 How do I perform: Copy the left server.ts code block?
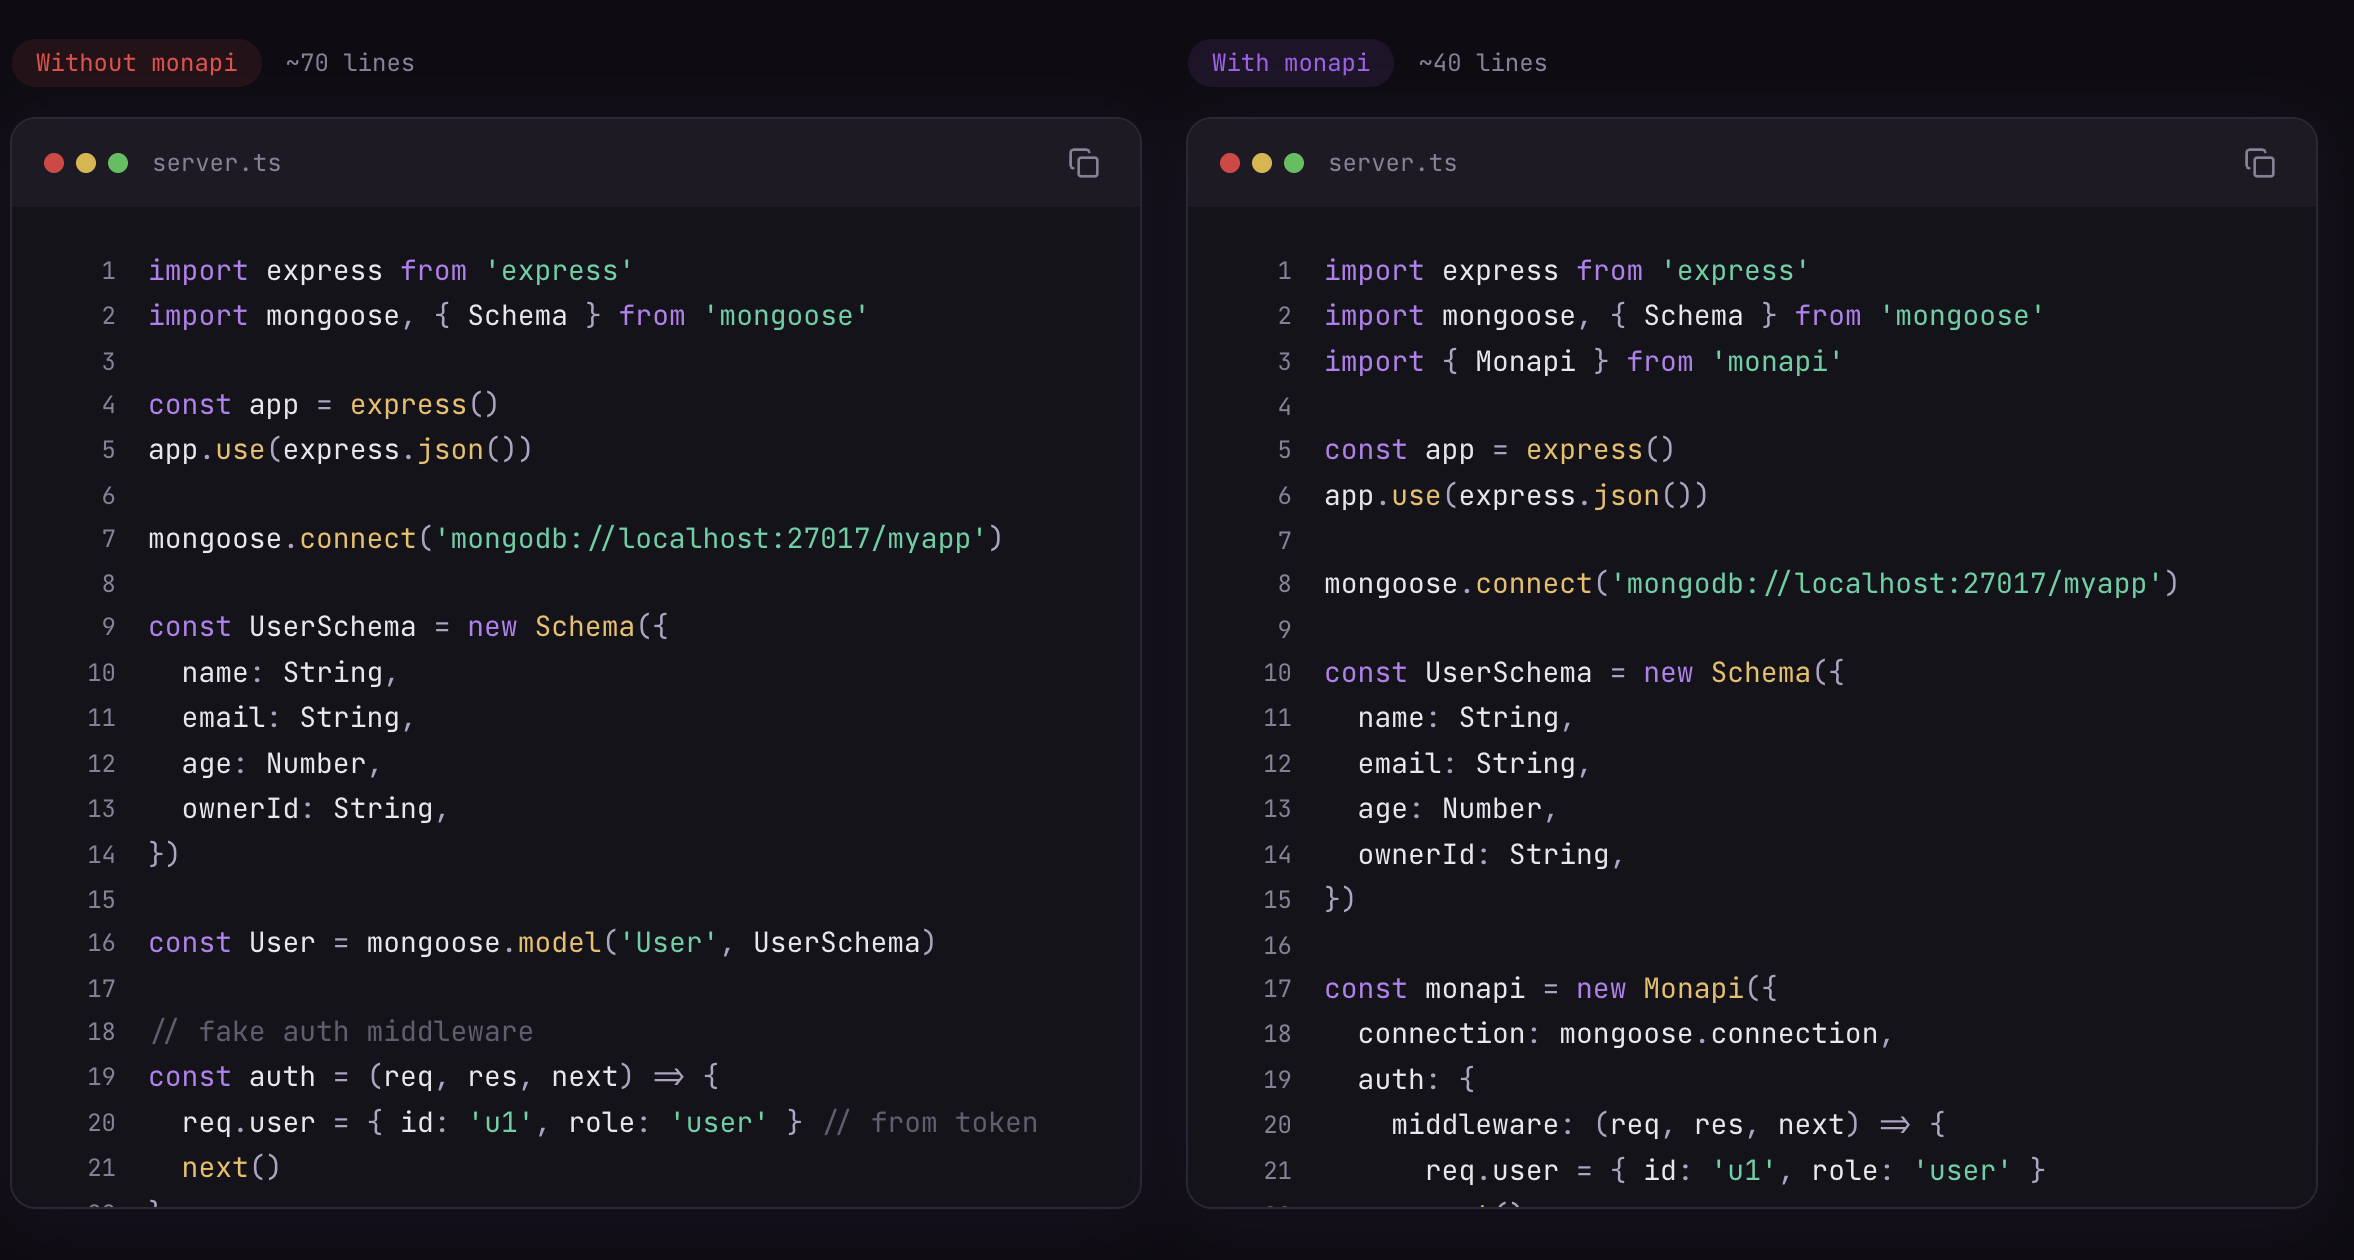point(1083,163)
